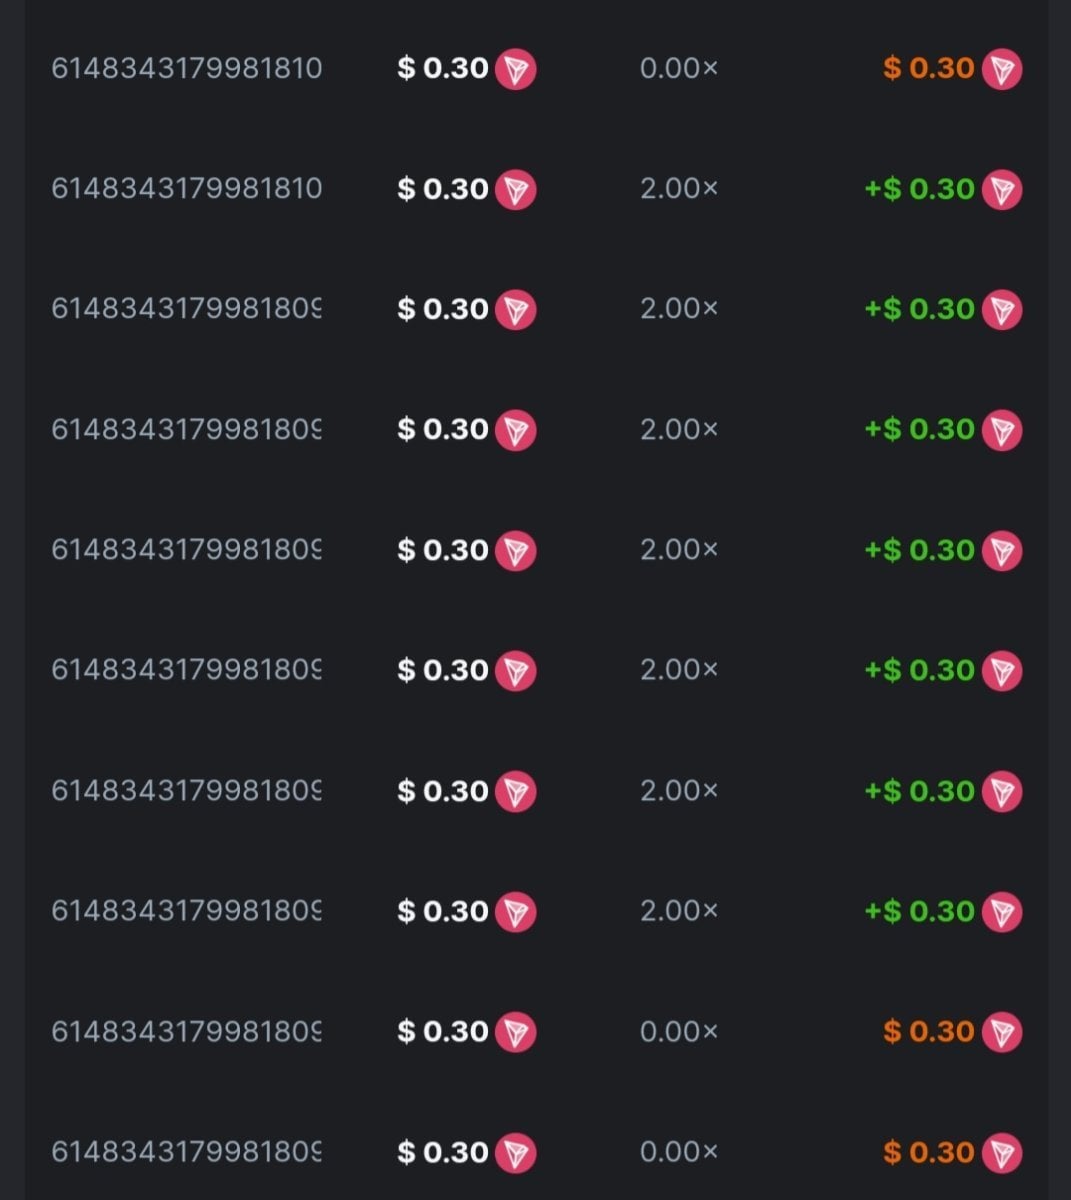
Task: Click the 2.00× multiplier in the second row
Action: tap(679, 189)
